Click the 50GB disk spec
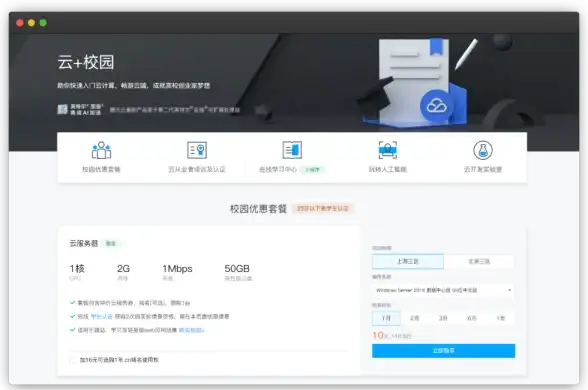This screenshot has height=390, width=588. (237, 268)
